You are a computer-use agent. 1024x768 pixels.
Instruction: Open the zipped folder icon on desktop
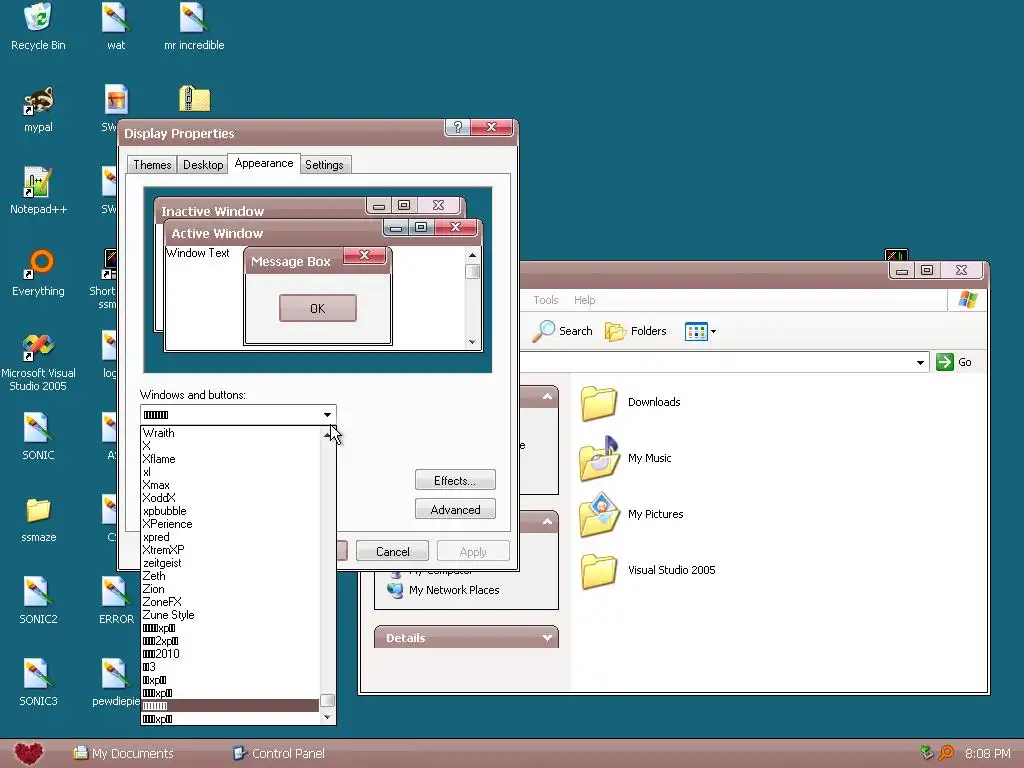(x=195, y=99)
